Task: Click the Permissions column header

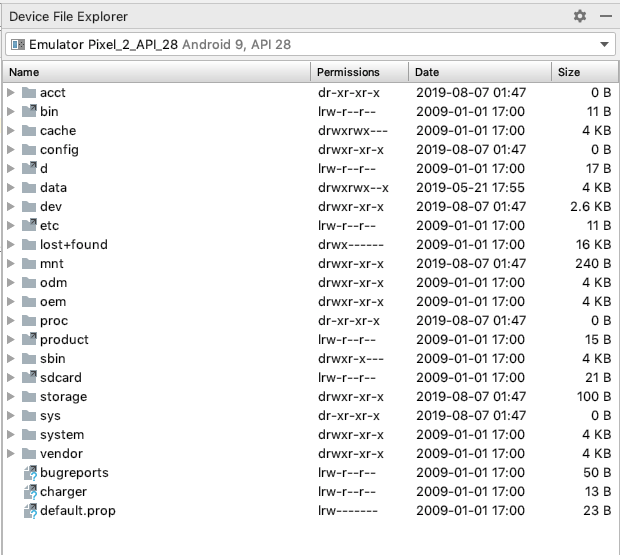Action: [x=359, y=72]
